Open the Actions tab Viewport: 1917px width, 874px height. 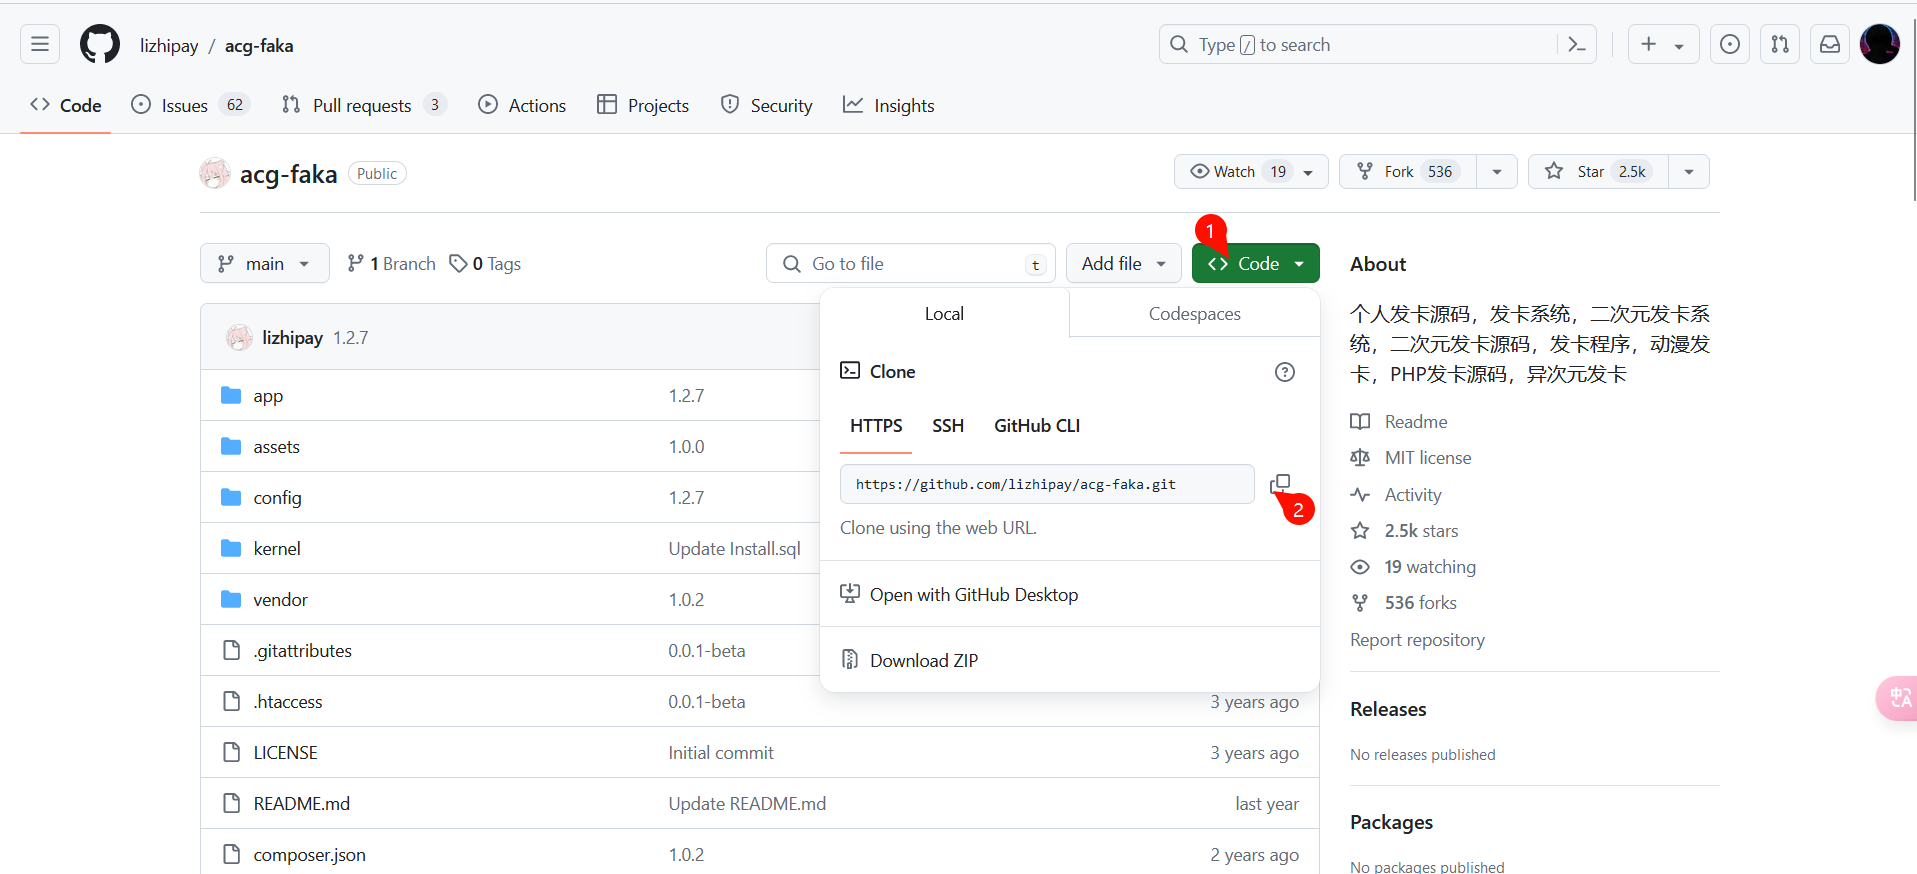[522, 105]
